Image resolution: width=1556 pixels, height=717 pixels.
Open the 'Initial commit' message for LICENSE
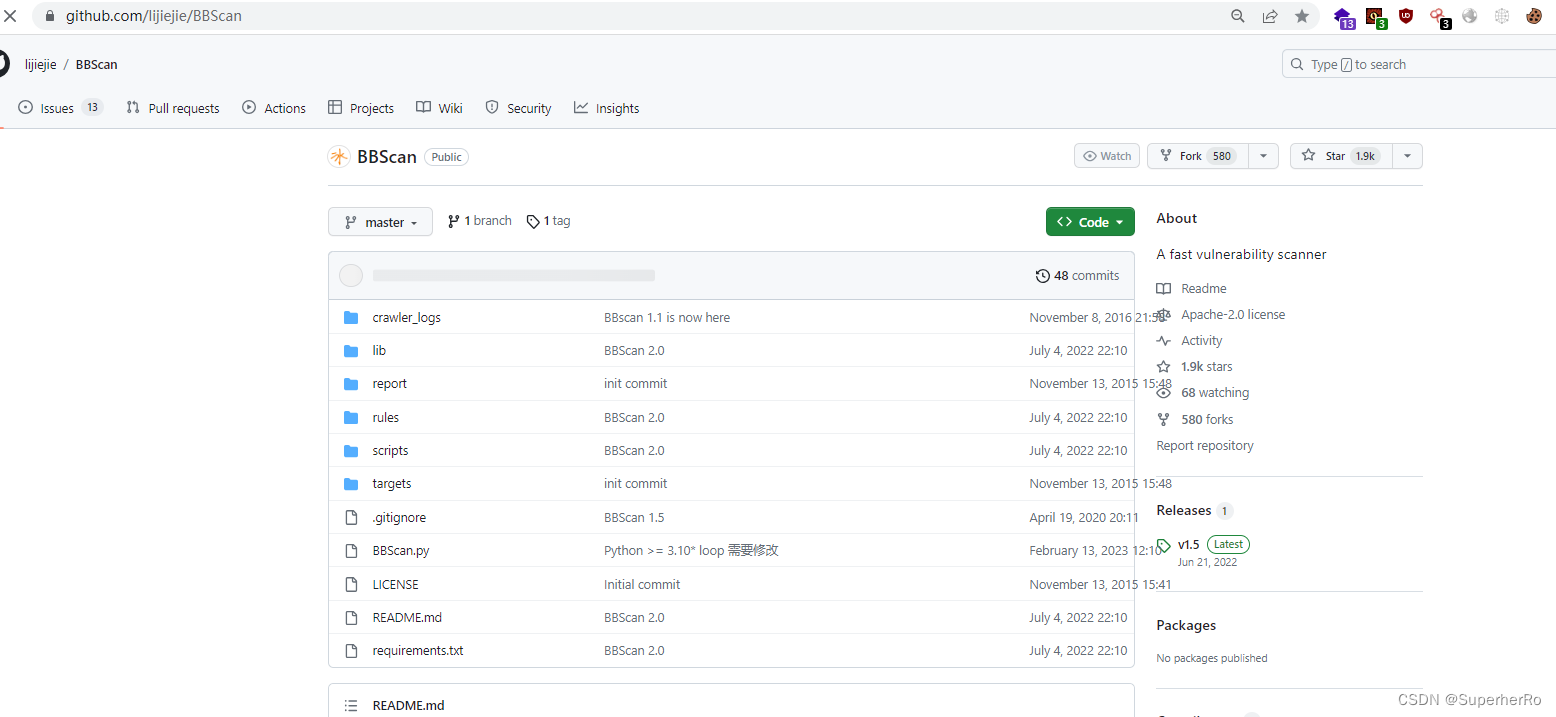point(642,584)
